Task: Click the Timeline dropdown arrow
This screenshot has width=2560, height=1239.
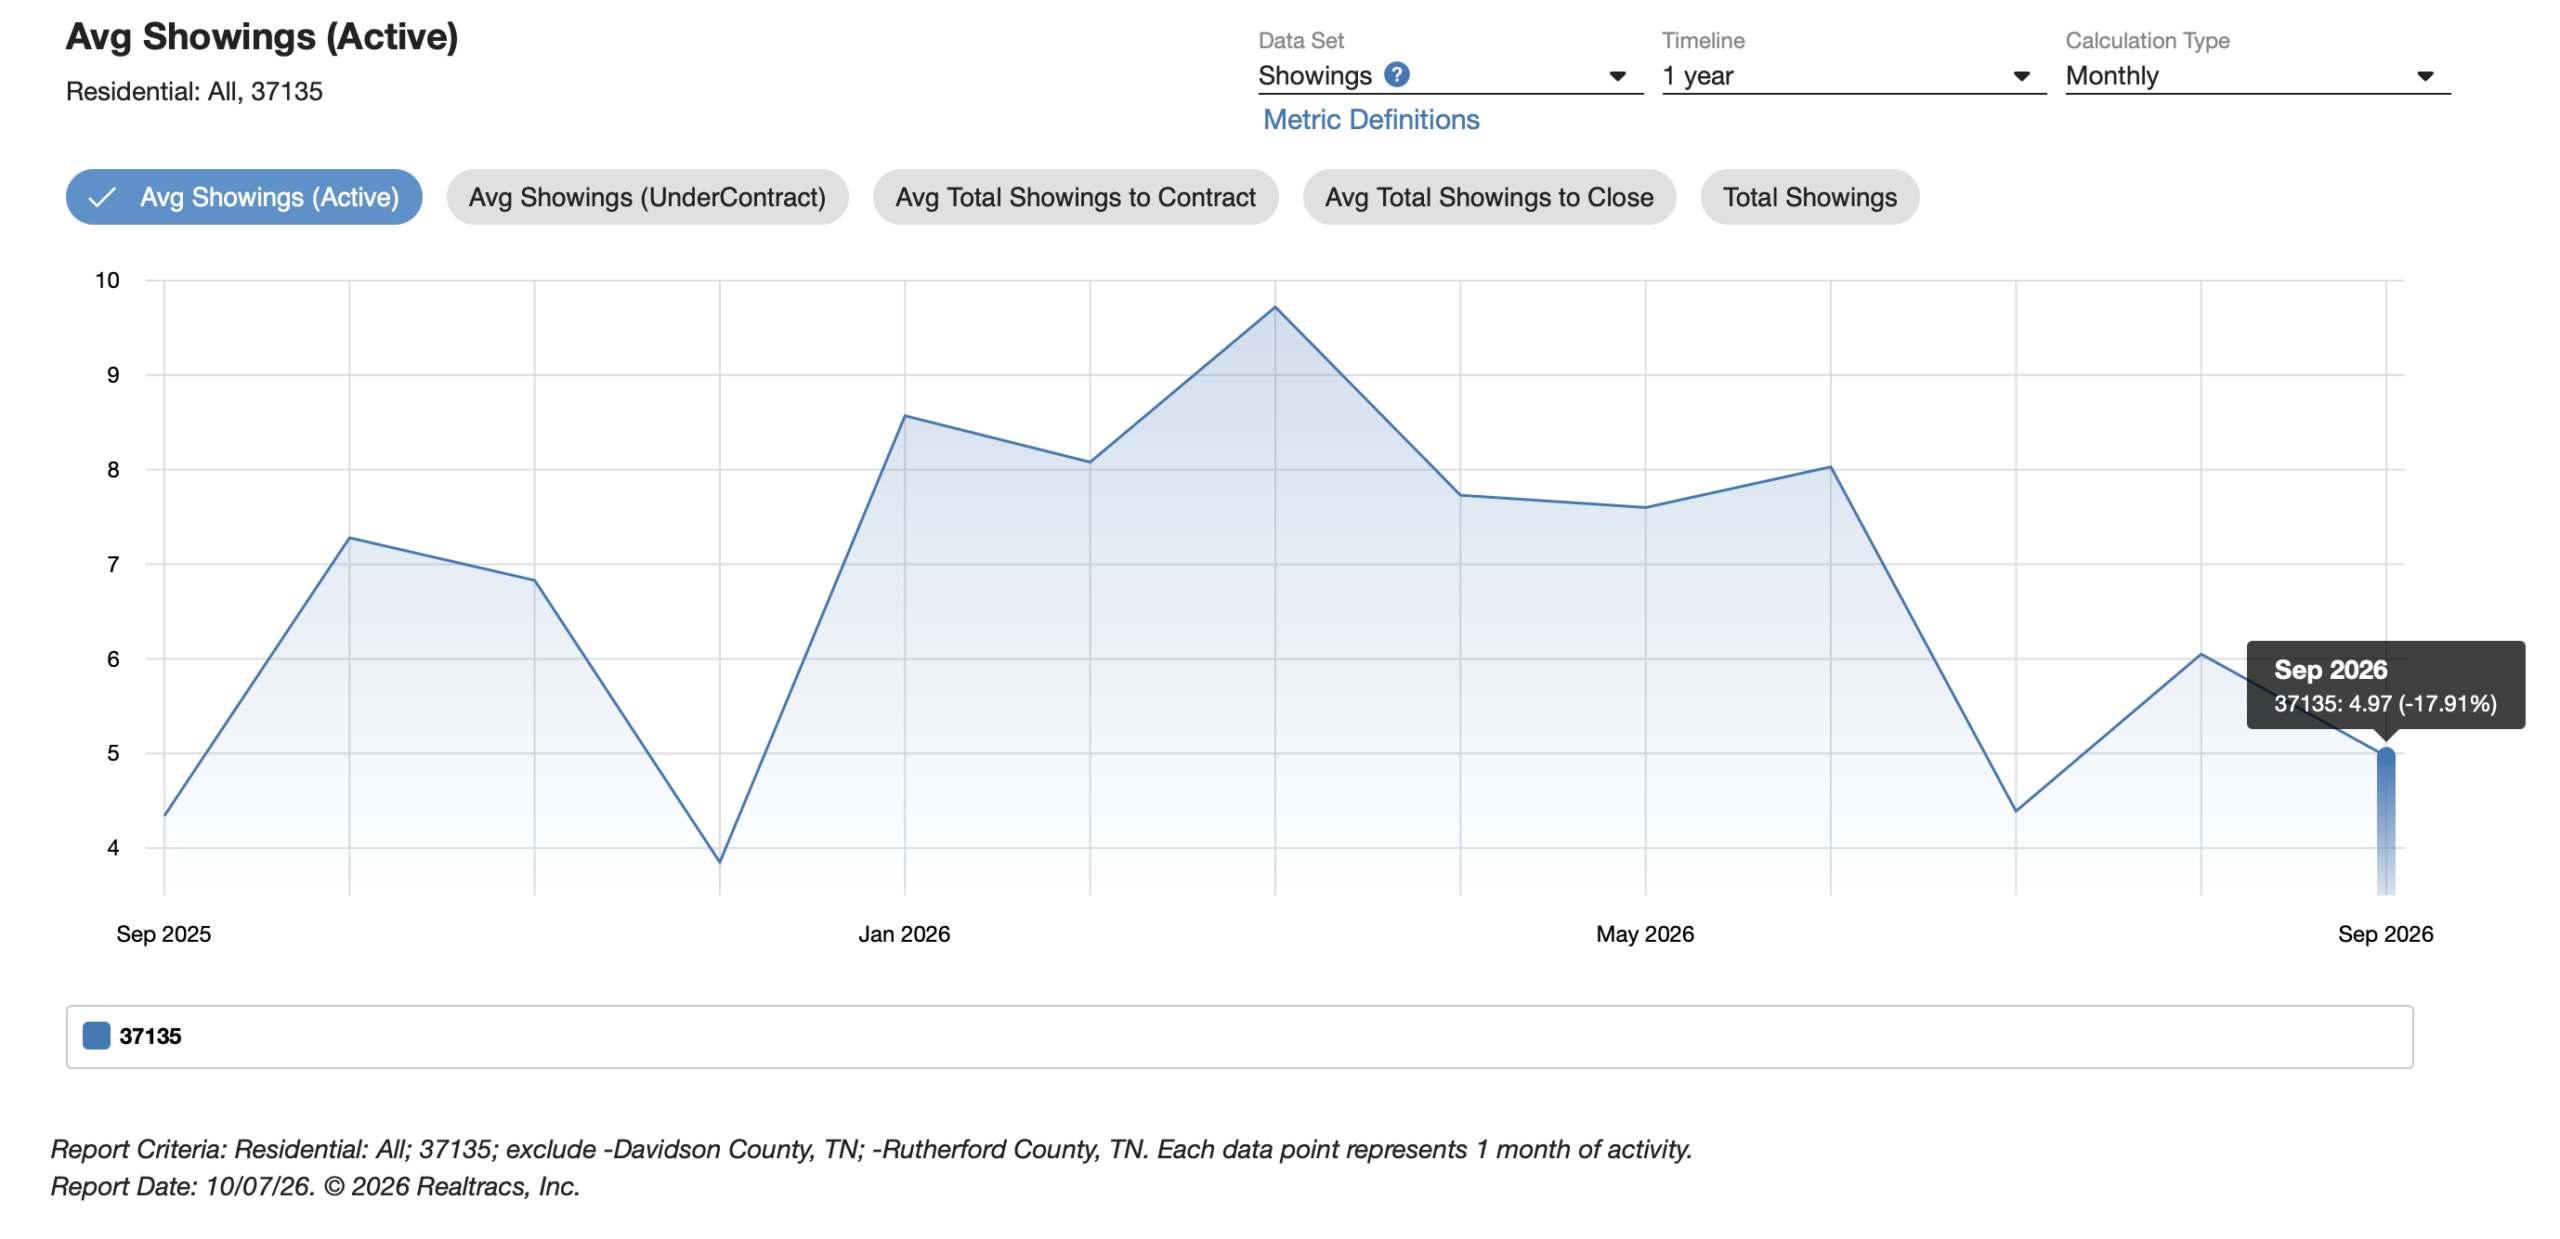Action: [x=2021, y=77]
